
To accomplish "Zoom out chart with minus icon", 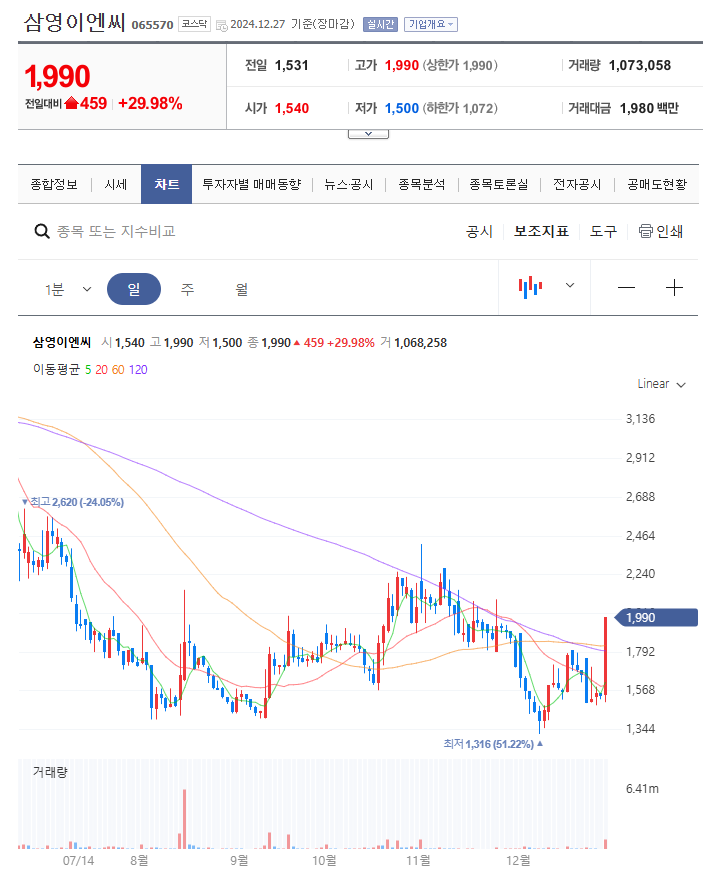I will coord(626,287).
